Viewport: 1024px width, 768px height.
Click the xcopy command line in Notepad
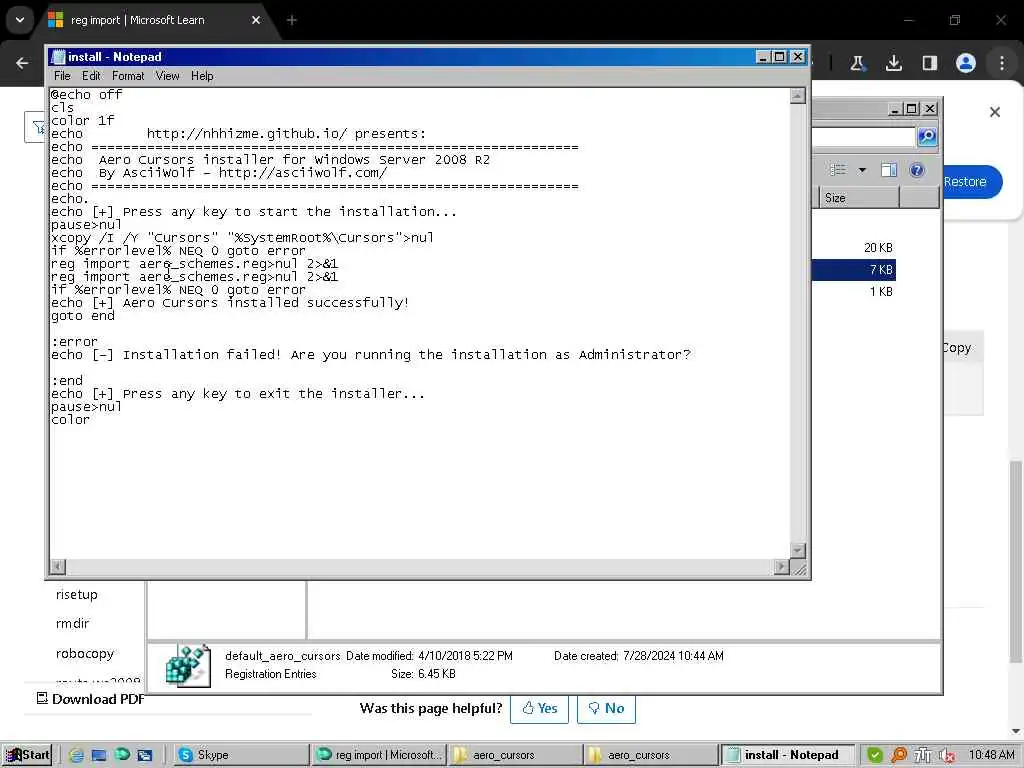[242, 238]
